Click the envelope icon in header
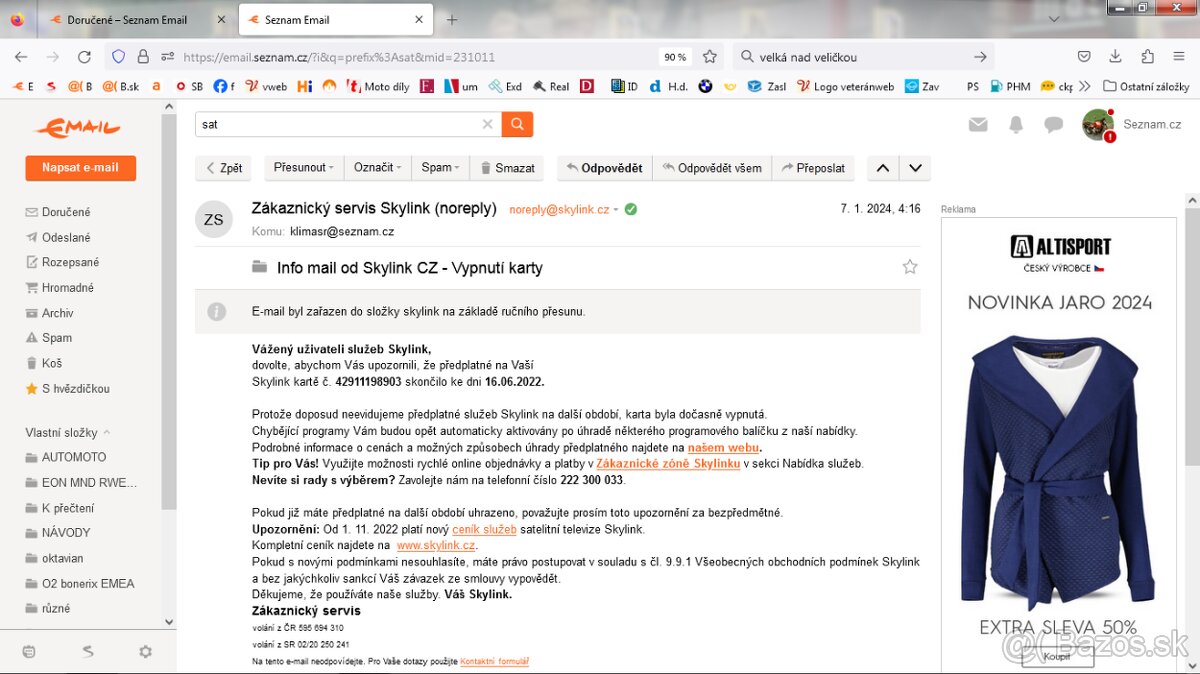 click(x=978, y=124)
